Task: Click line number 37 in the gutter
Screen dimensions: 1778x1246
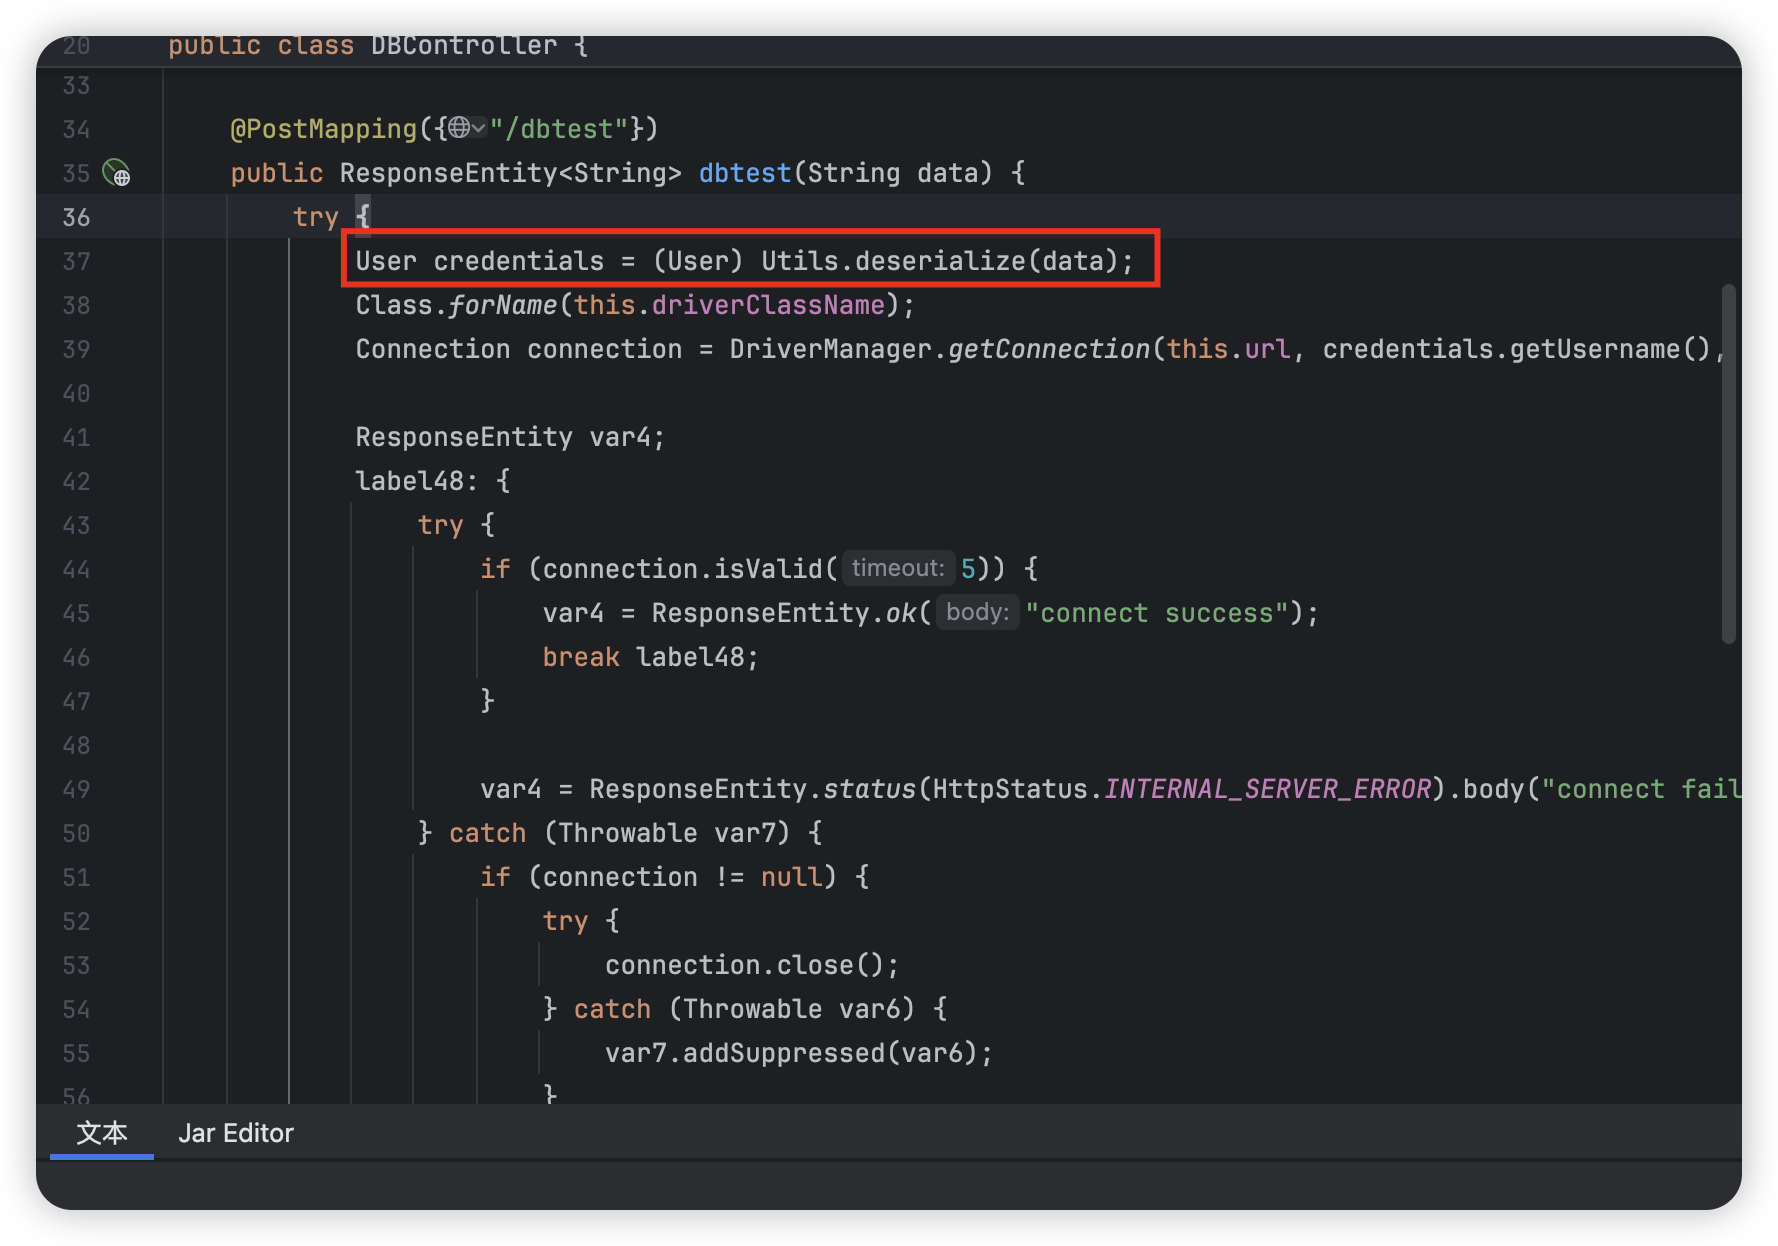Action: (76, 262)
